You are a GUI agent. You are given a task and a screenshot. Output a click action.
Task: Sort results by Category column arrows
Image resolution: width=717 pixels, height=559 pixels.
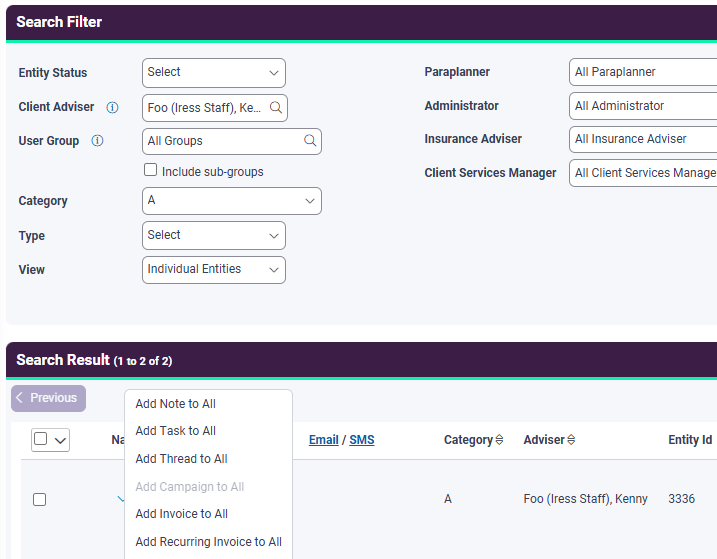point(500,440)
